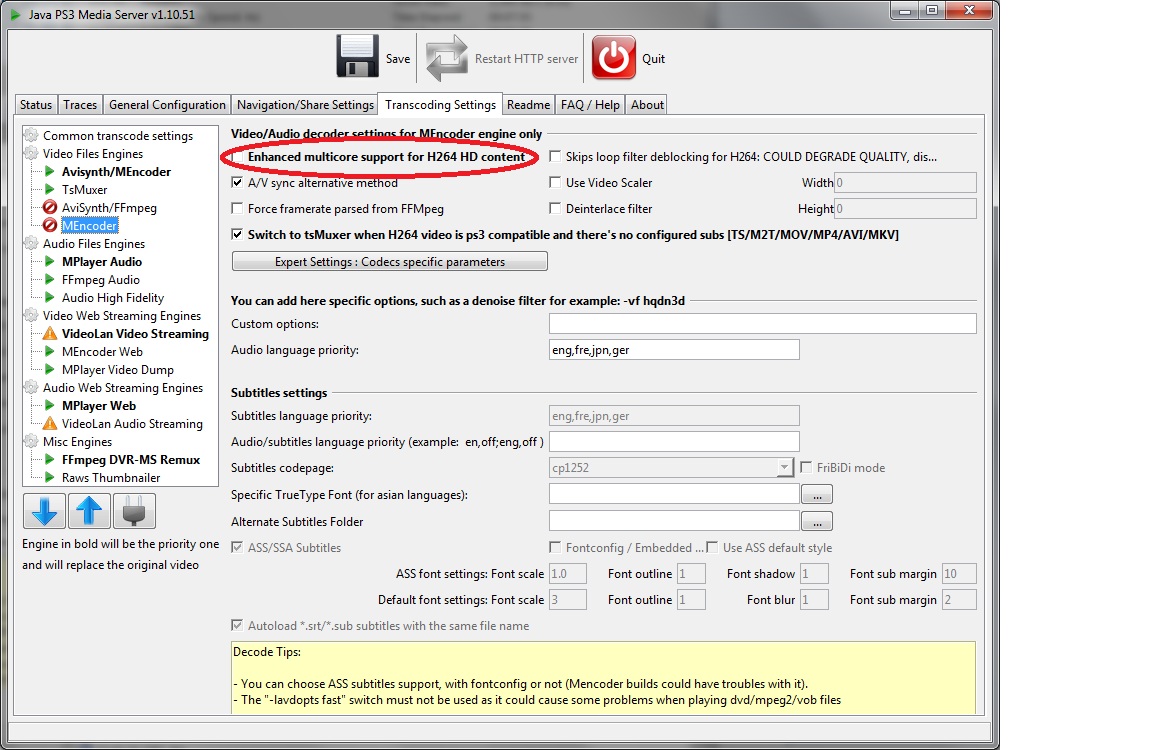Viewport: 1152px width, 750px height.
Task: Click the warning icon beside VideoLan Video Streaming
Action: (50, 333)
